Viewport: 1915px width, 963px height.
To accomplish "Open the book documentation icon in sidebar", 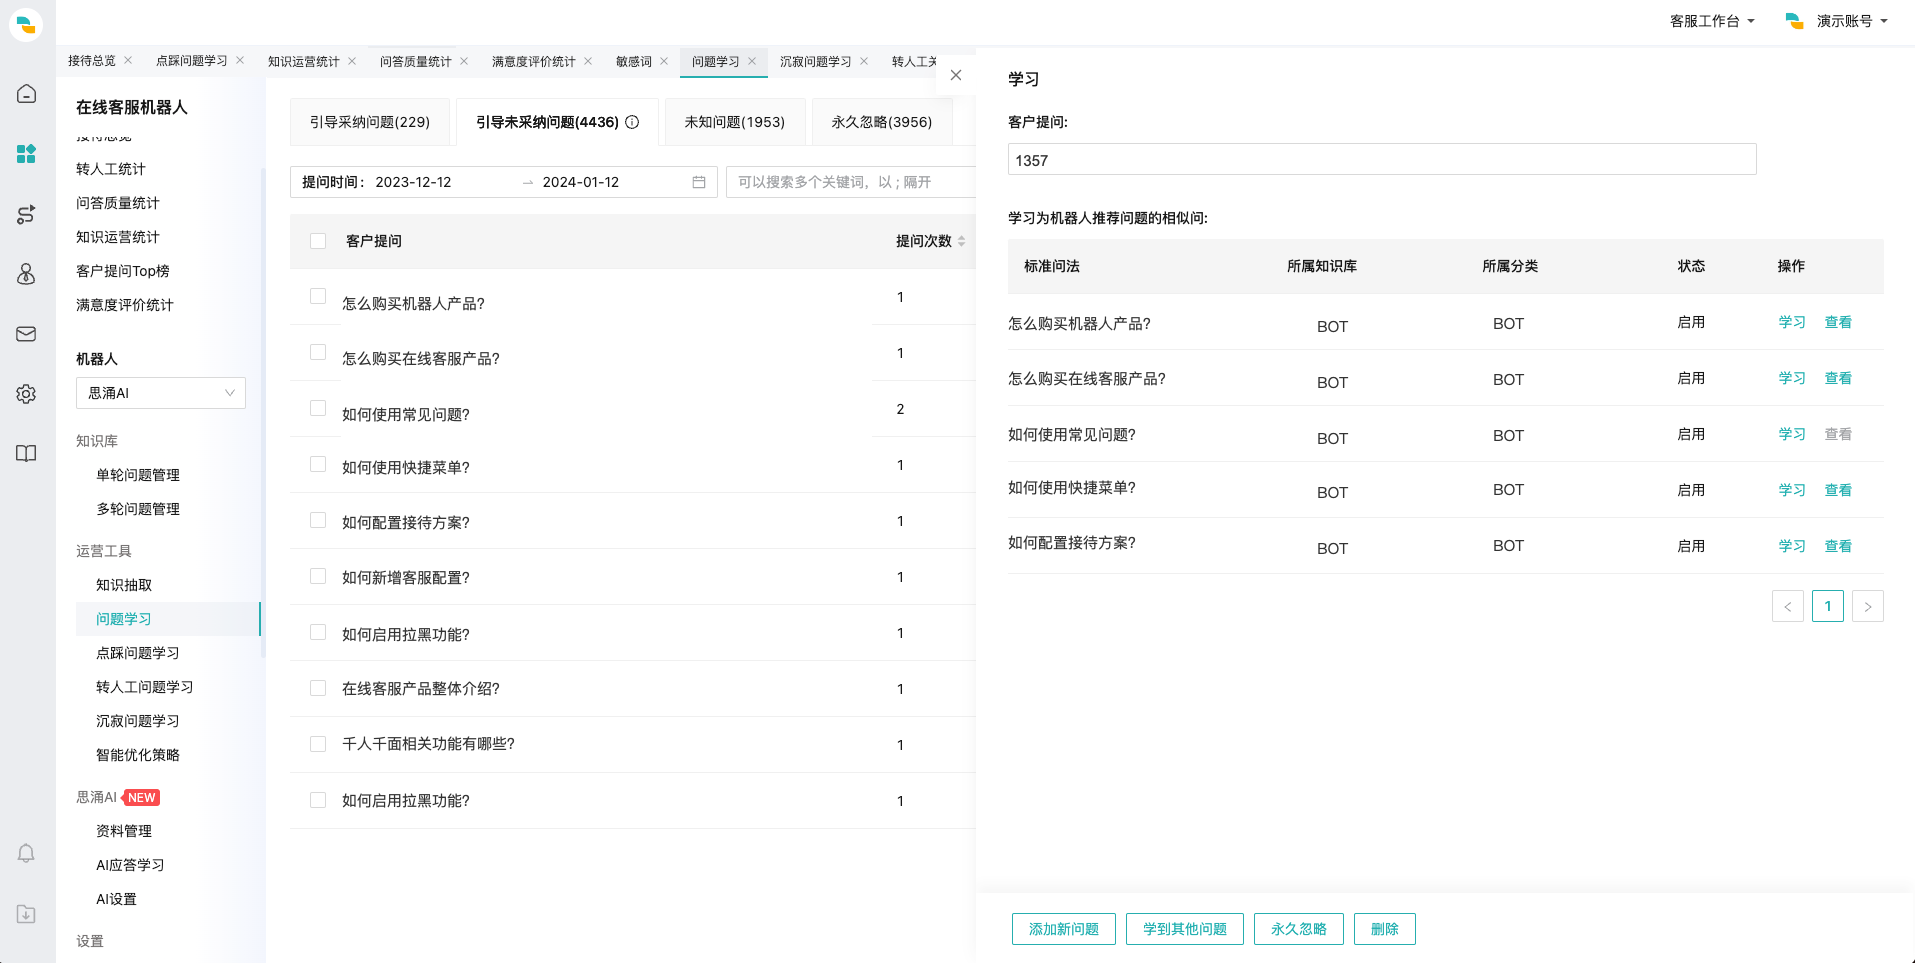I will [x=27, y=454].
